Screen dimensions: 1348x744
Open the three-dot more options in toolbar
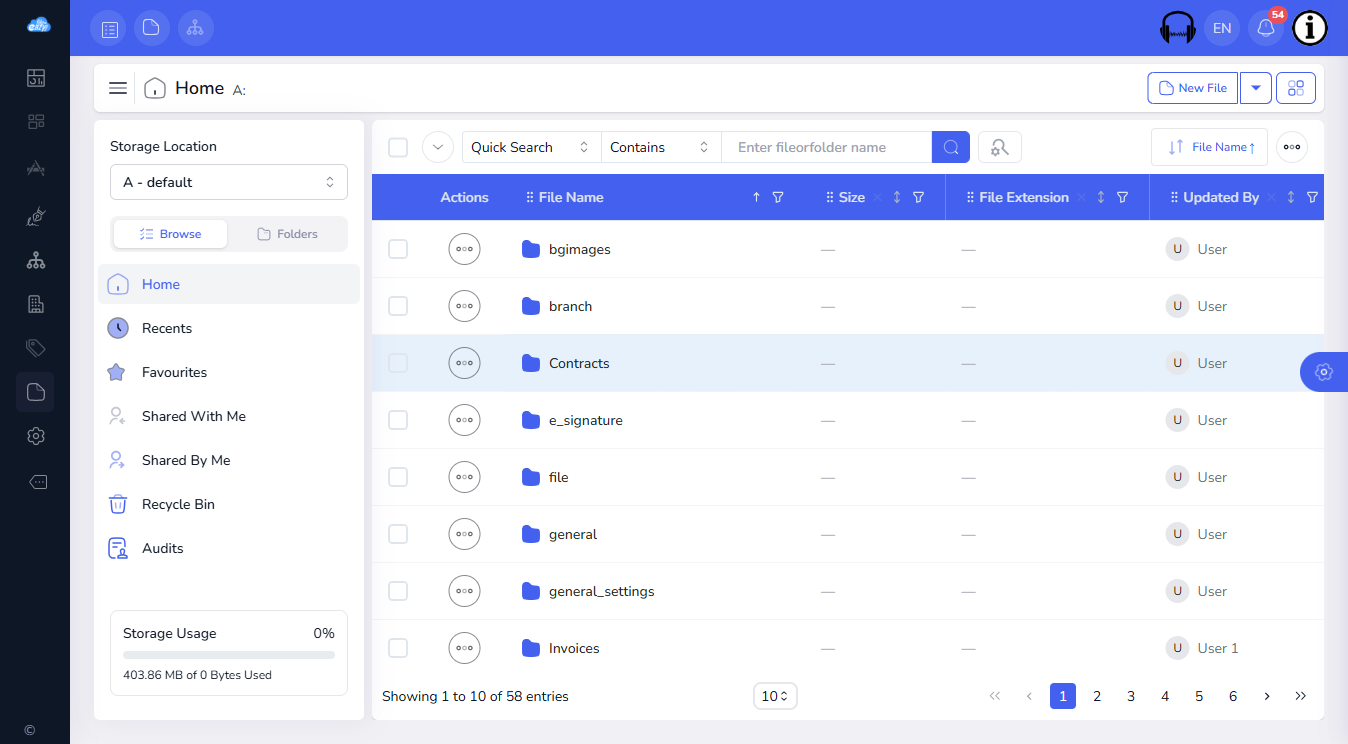1292,147
